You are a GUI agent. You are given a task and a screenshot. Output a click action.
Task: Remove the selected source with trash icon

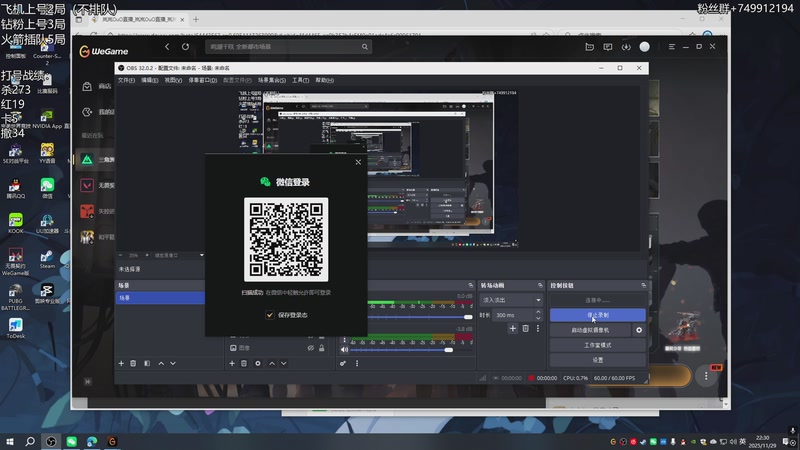pyautogui.click(x=244, y=363)
